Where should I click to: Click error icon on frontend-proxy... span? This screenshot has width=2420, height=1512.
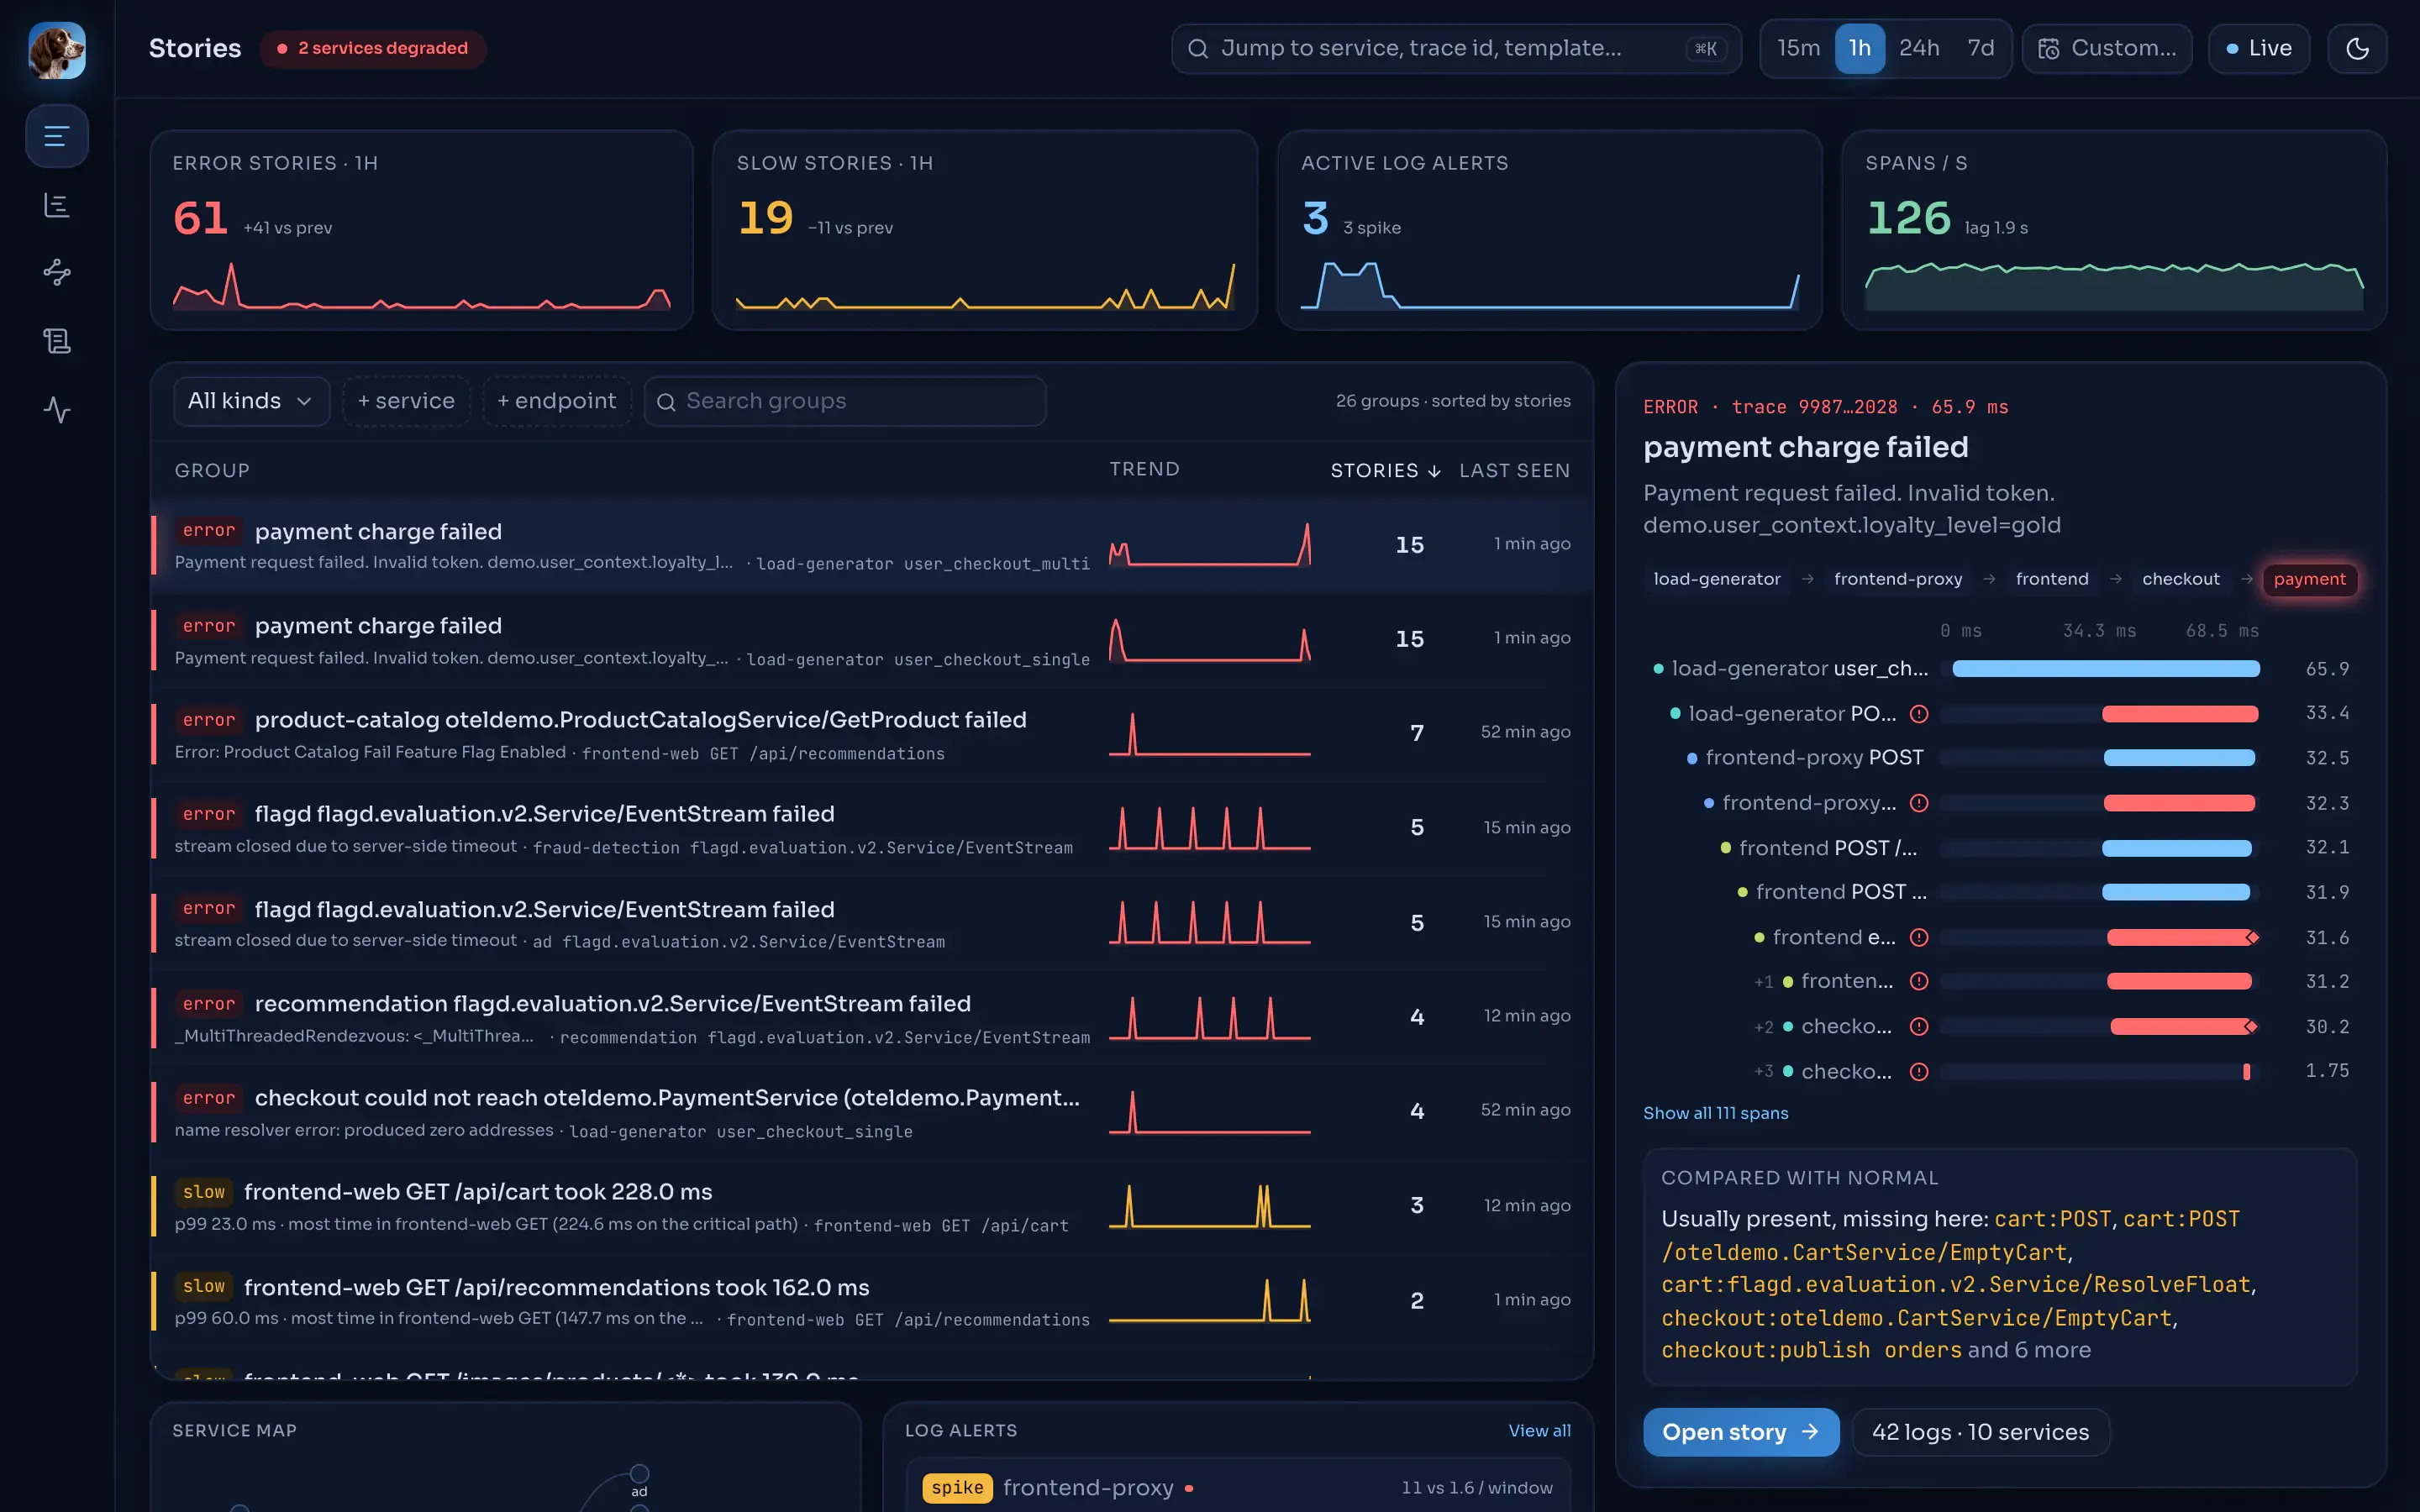coord(1918,803)
